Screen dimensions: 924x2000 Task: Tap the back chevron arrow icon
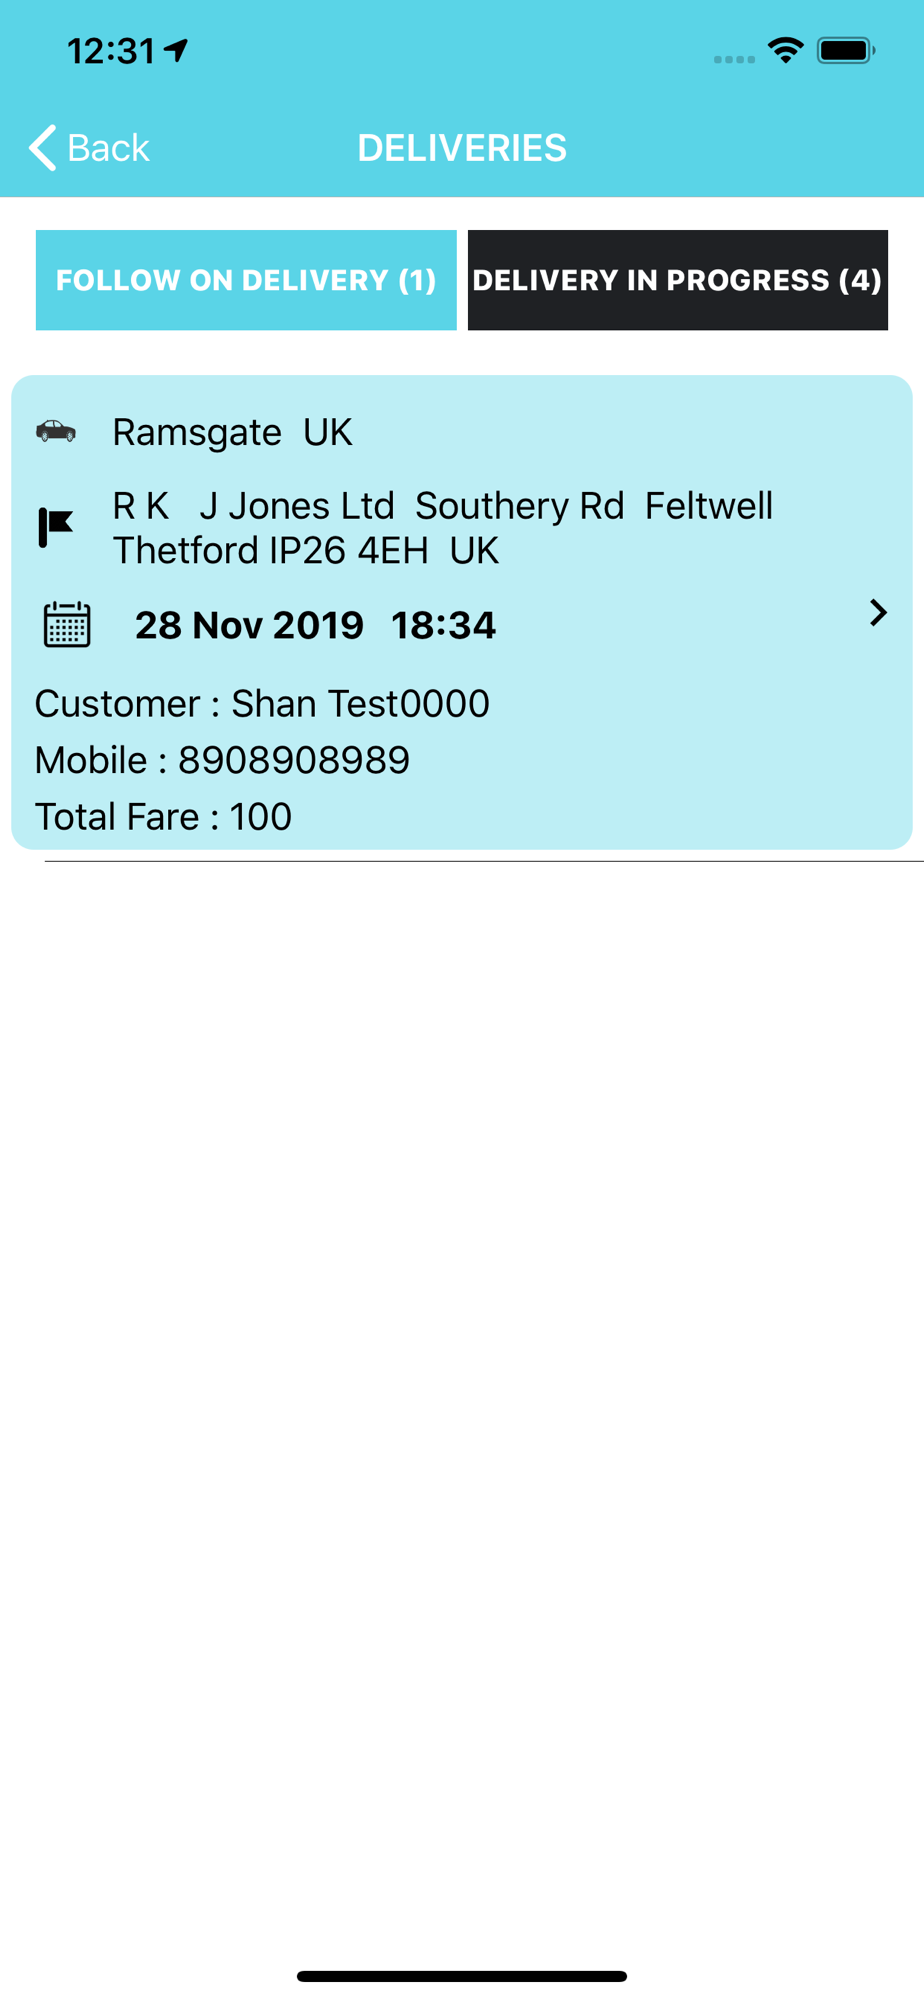point(43,148)
